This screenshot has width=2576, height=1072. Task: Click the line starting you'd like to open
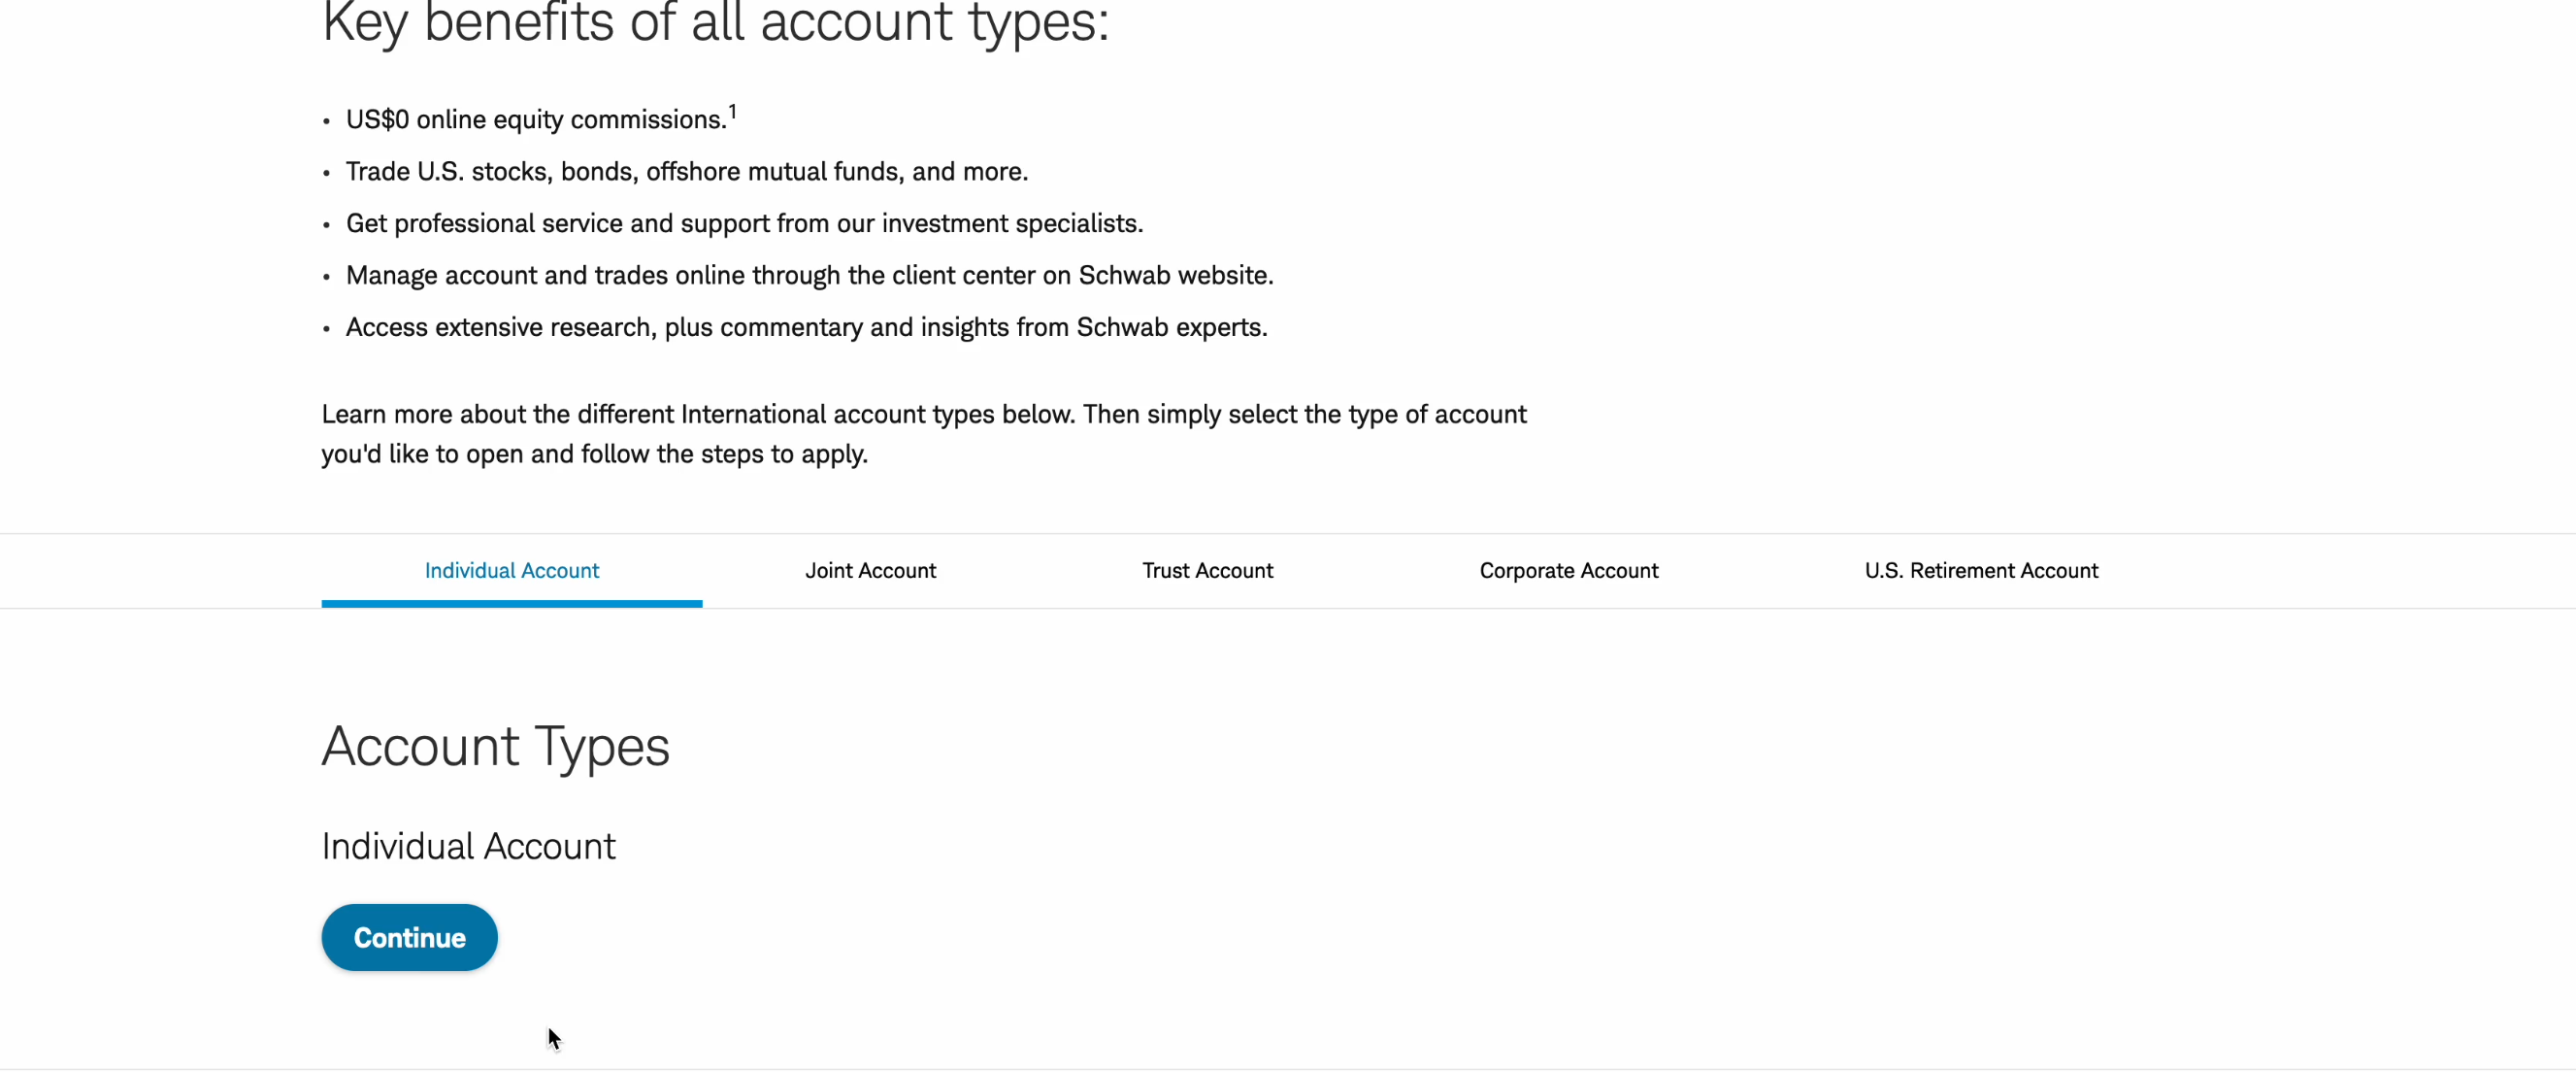click(594, 454)
